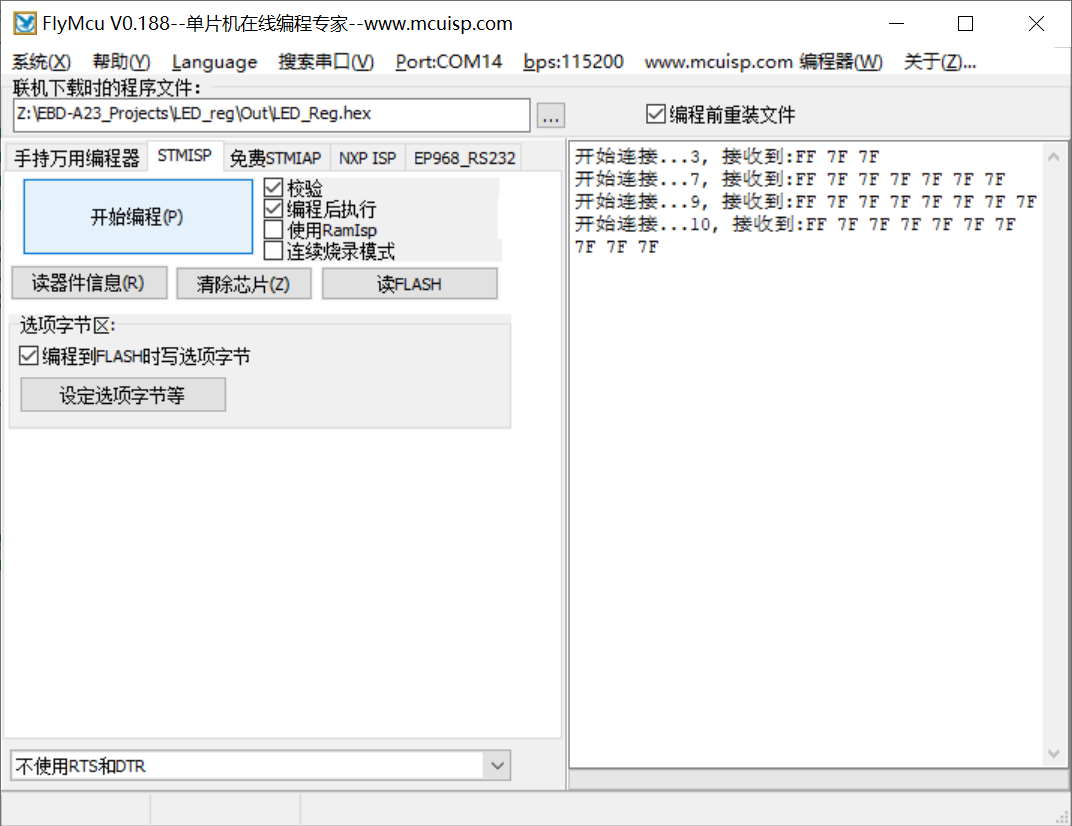Viewport: 1072px width, 826px height.
Task: Click the progress bar below the log
Action: point(818,780)
